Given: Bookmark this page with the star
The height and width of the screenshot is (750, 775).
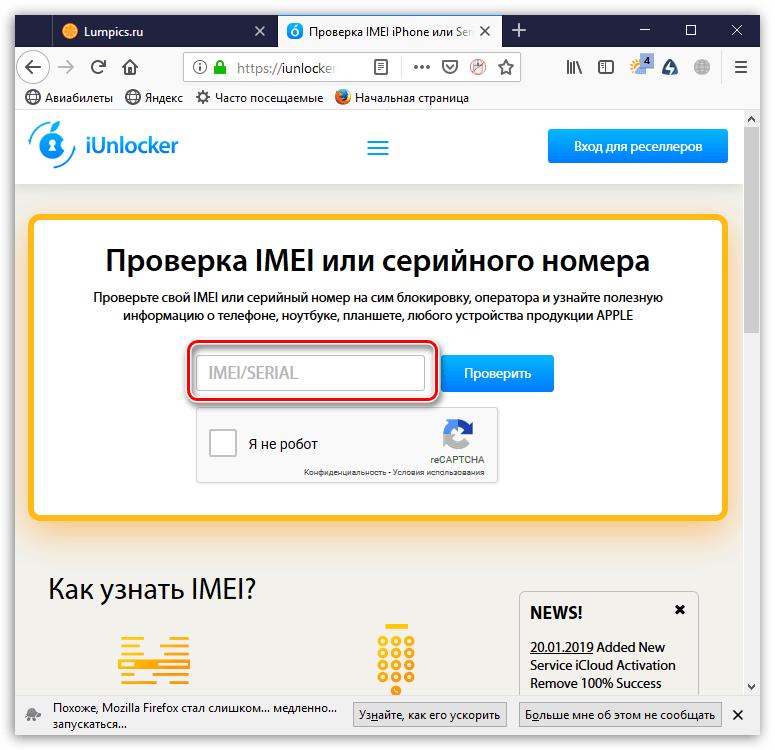Looking at the screenshot, I should point(506,67).
